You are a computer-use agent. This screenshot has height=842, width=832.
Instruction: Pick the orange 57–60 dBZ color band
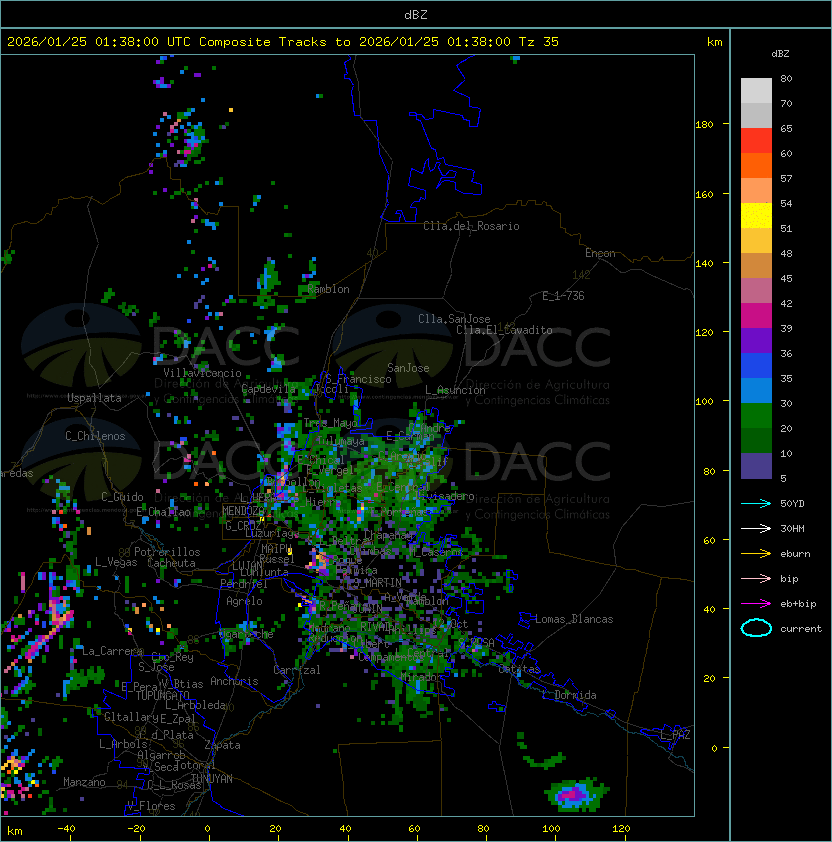tap(756, 166)
